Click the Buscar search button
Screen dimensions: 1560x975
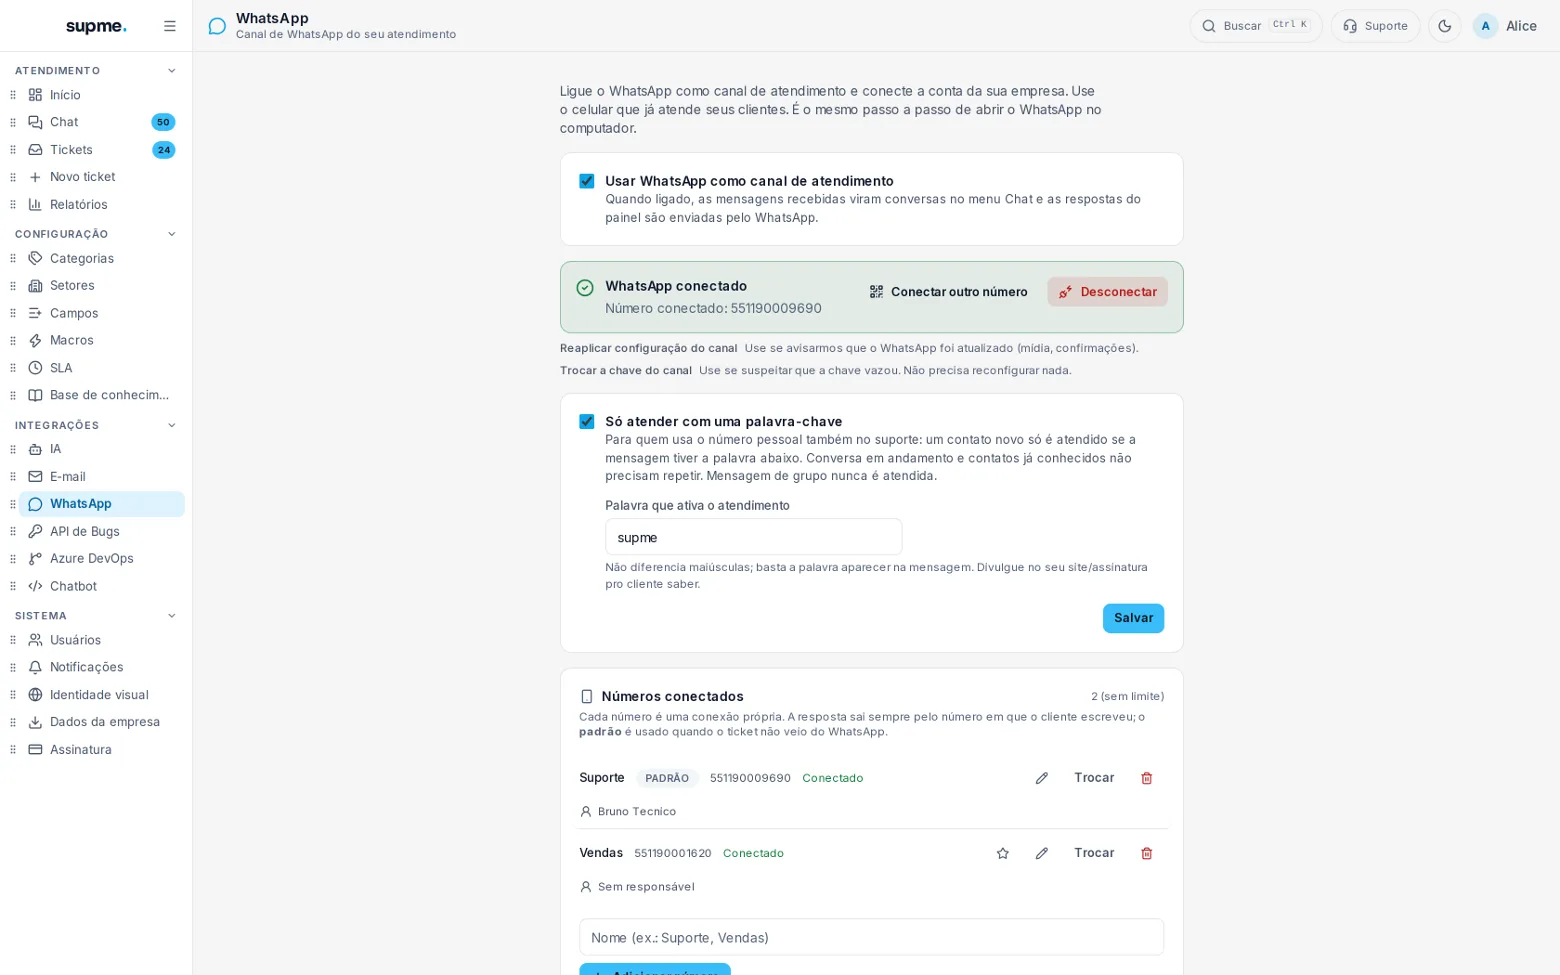point(1256,26)
